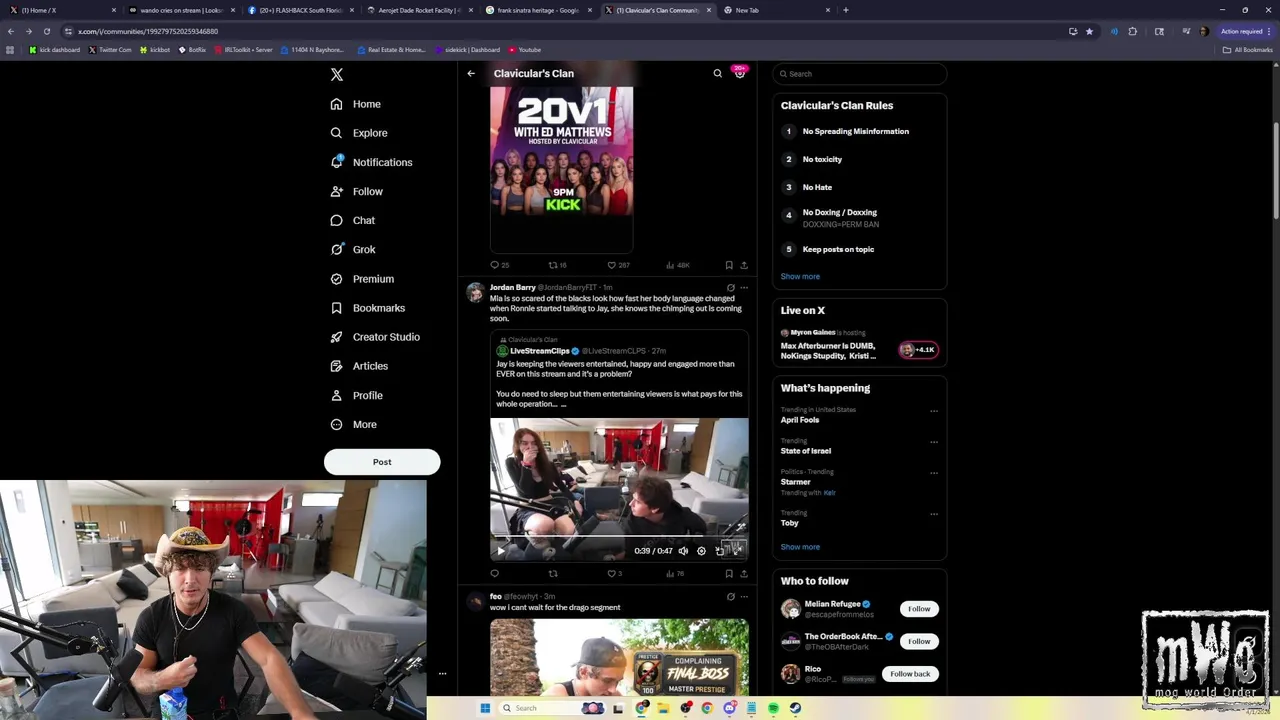Open more options for Toby trend
Viewport: 1280px width, 720px height.
[934, 514]
